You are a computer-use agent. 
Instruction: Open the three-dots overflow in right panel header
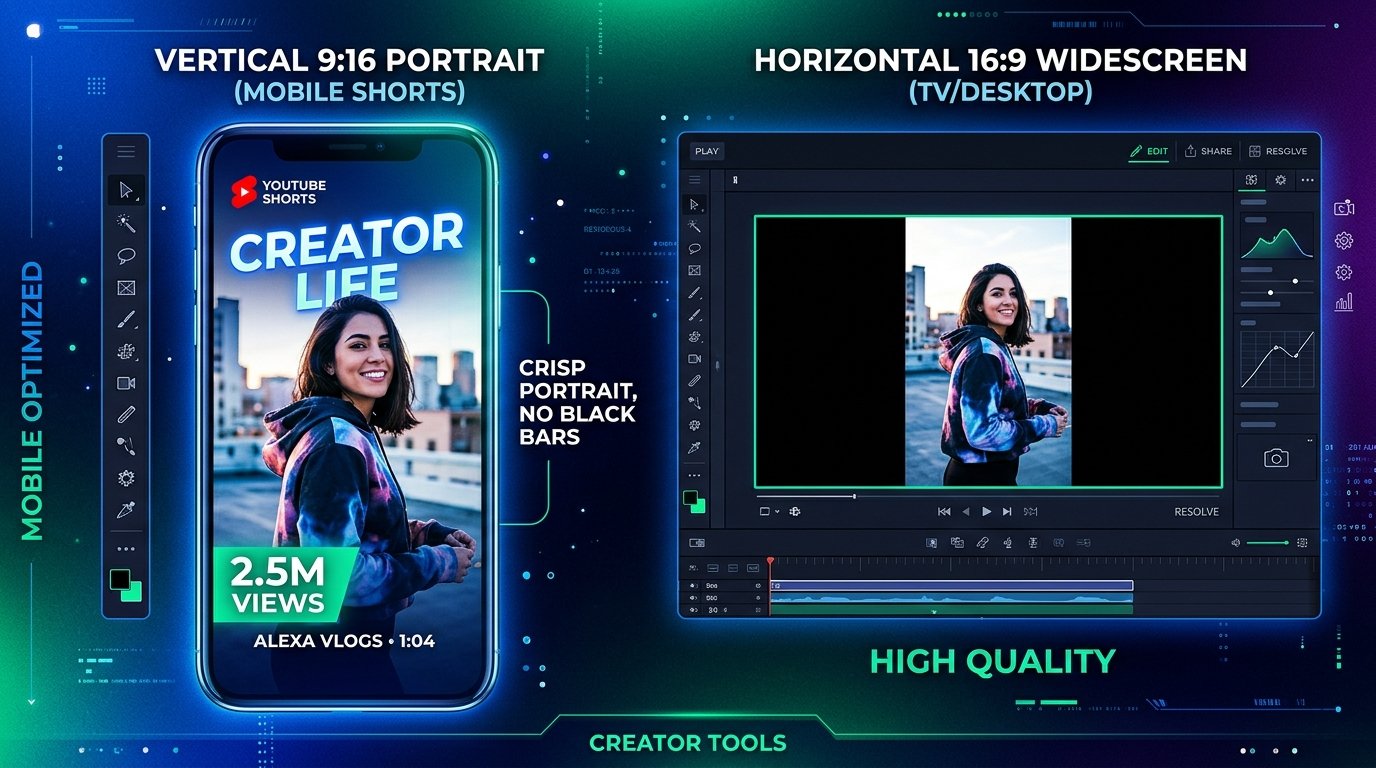point(1307,181)
